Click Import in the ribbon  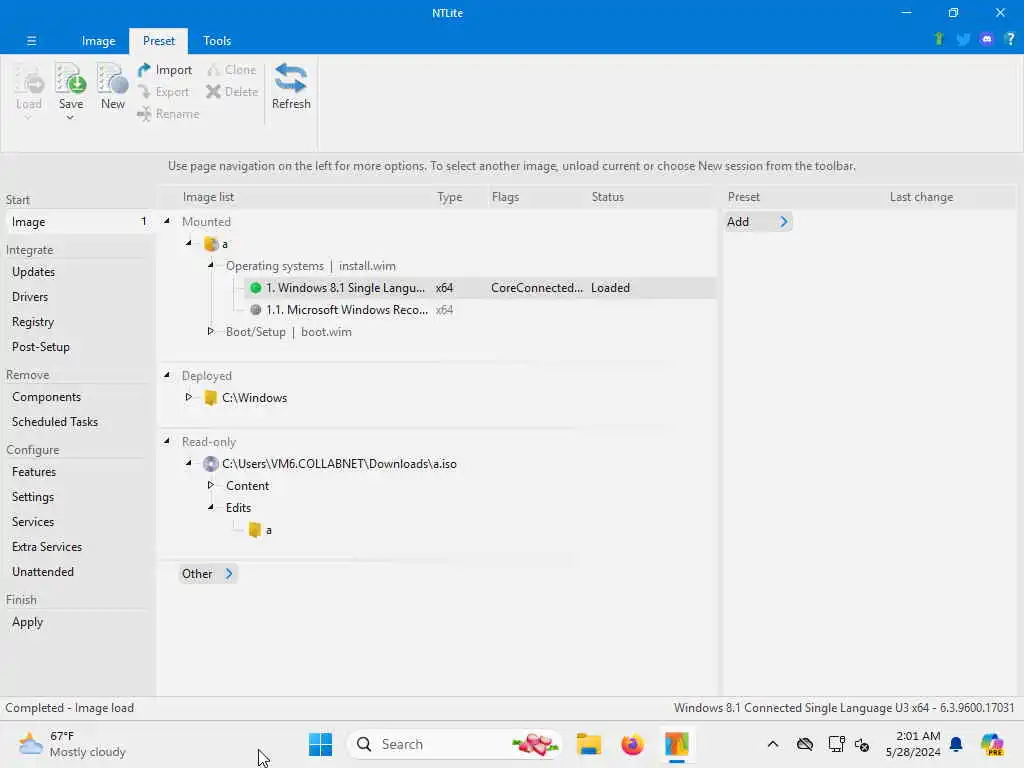[x=165, y=70]
